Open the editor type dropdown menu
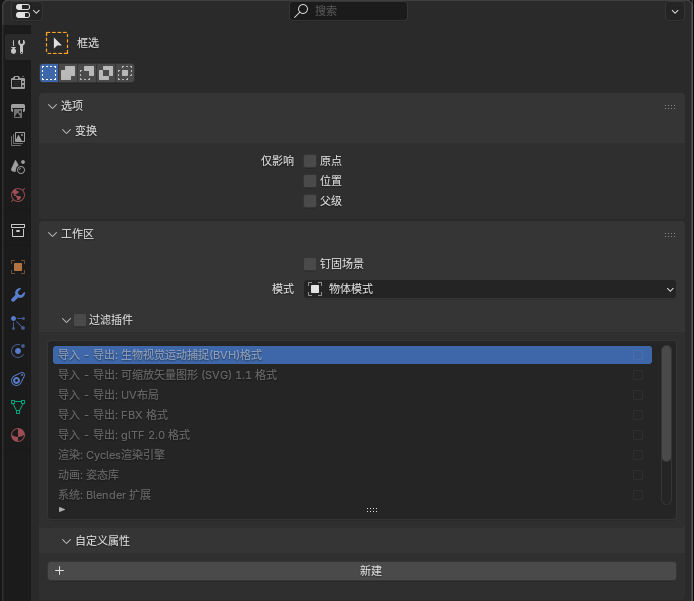Viewport: 694px width, 601px height. point(28,11)
